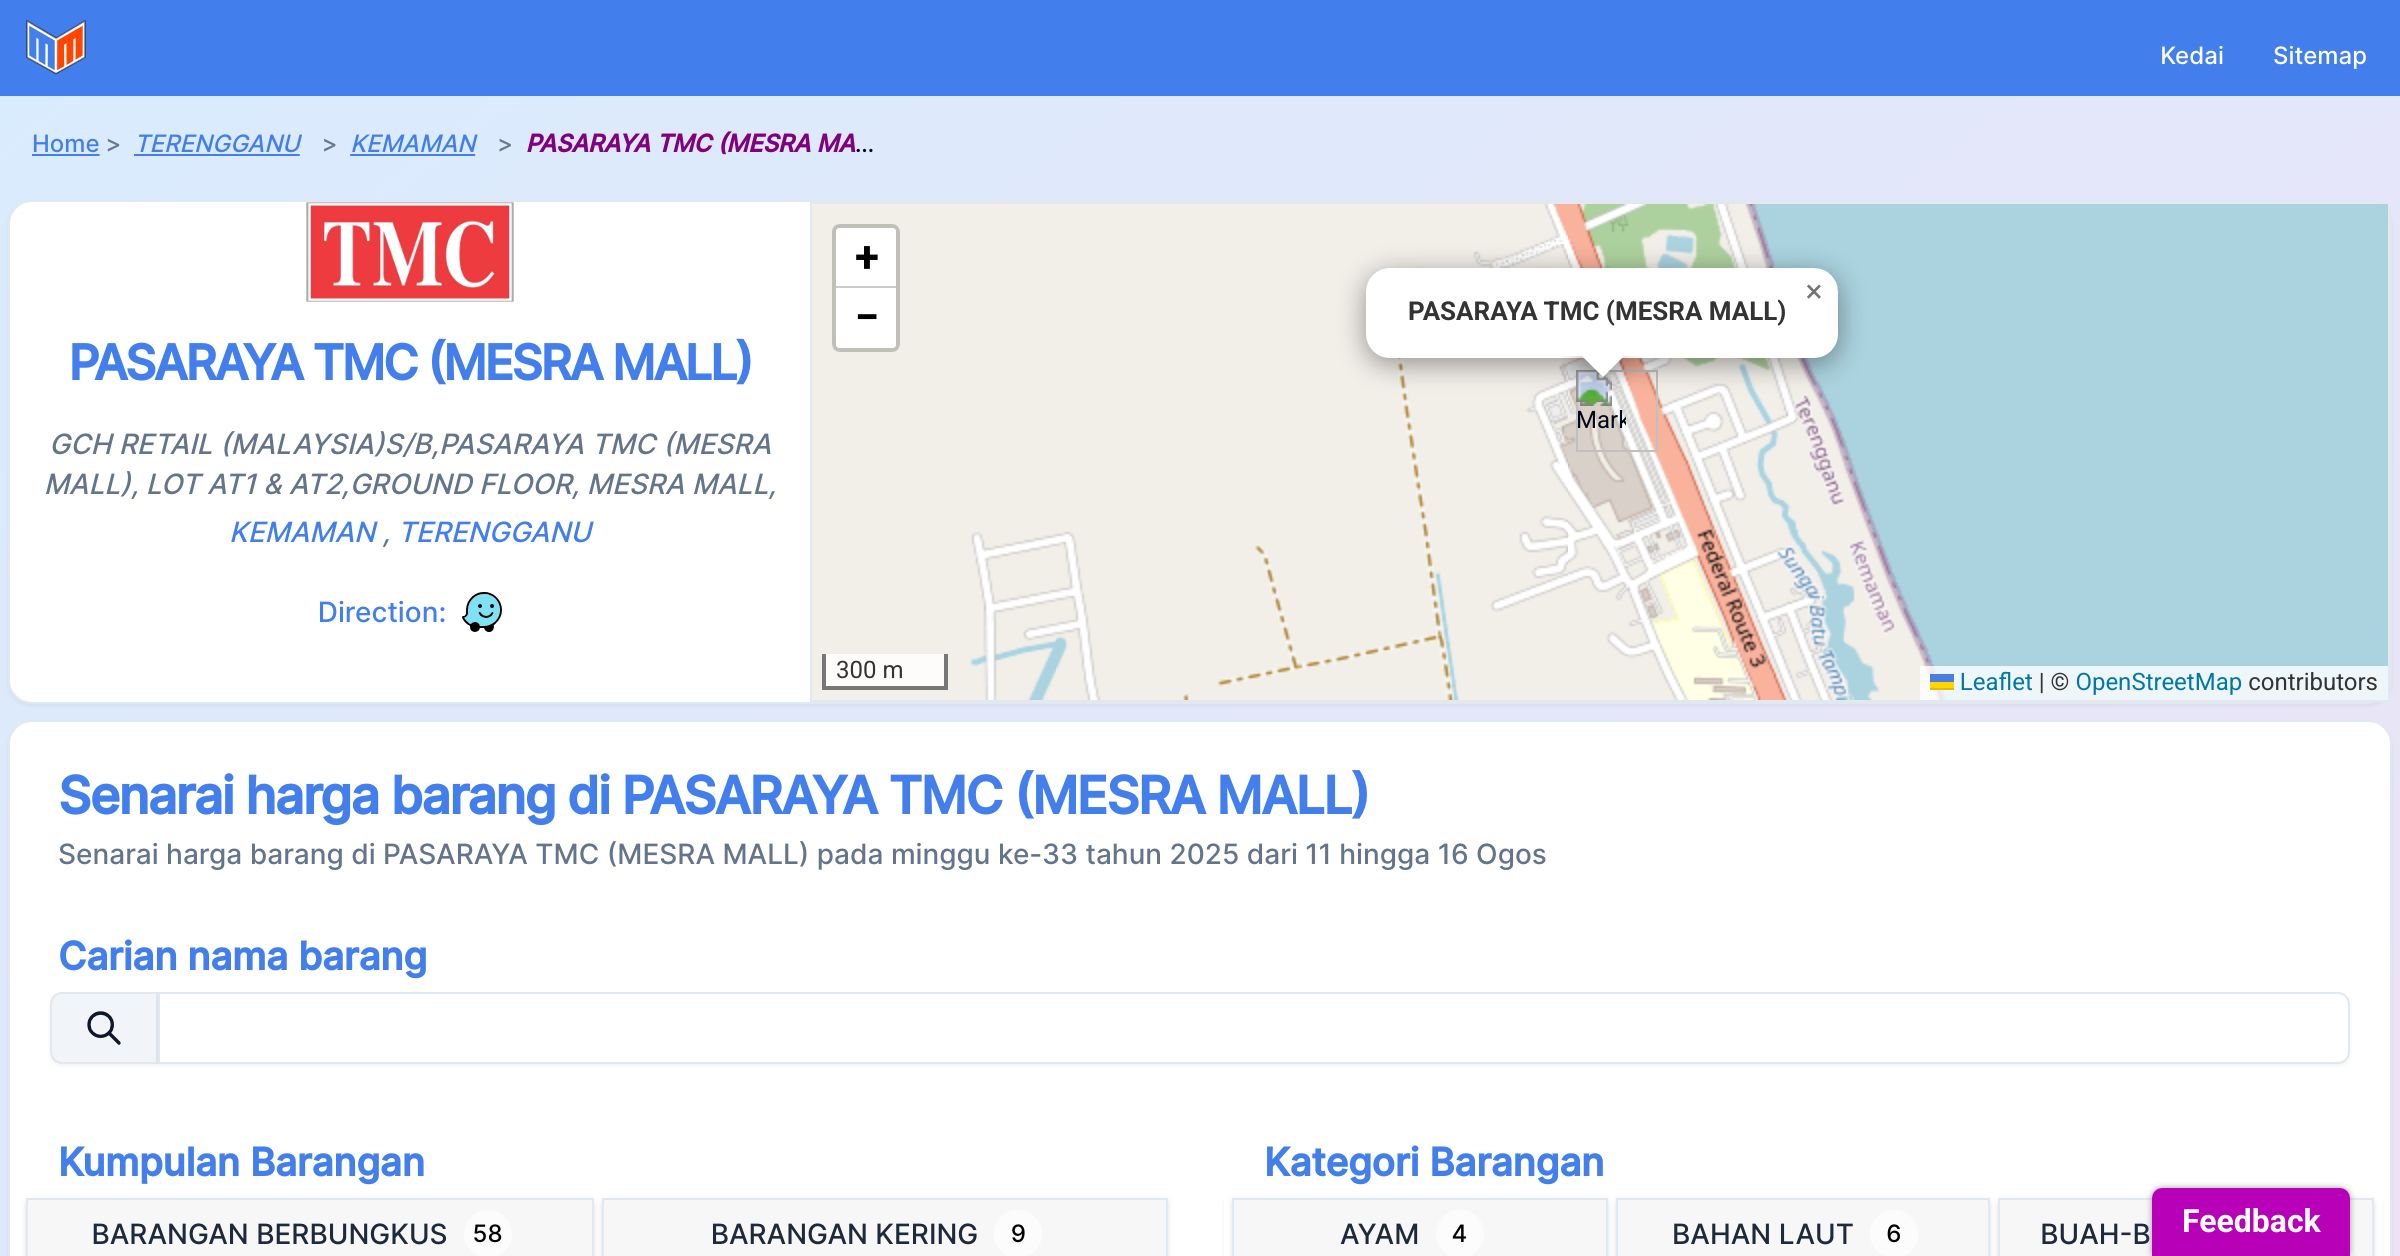The height and width of the screenshot is (1256, 2400).
Task: Go to Home breadcrumb
Action: click(x=65, y=144)
